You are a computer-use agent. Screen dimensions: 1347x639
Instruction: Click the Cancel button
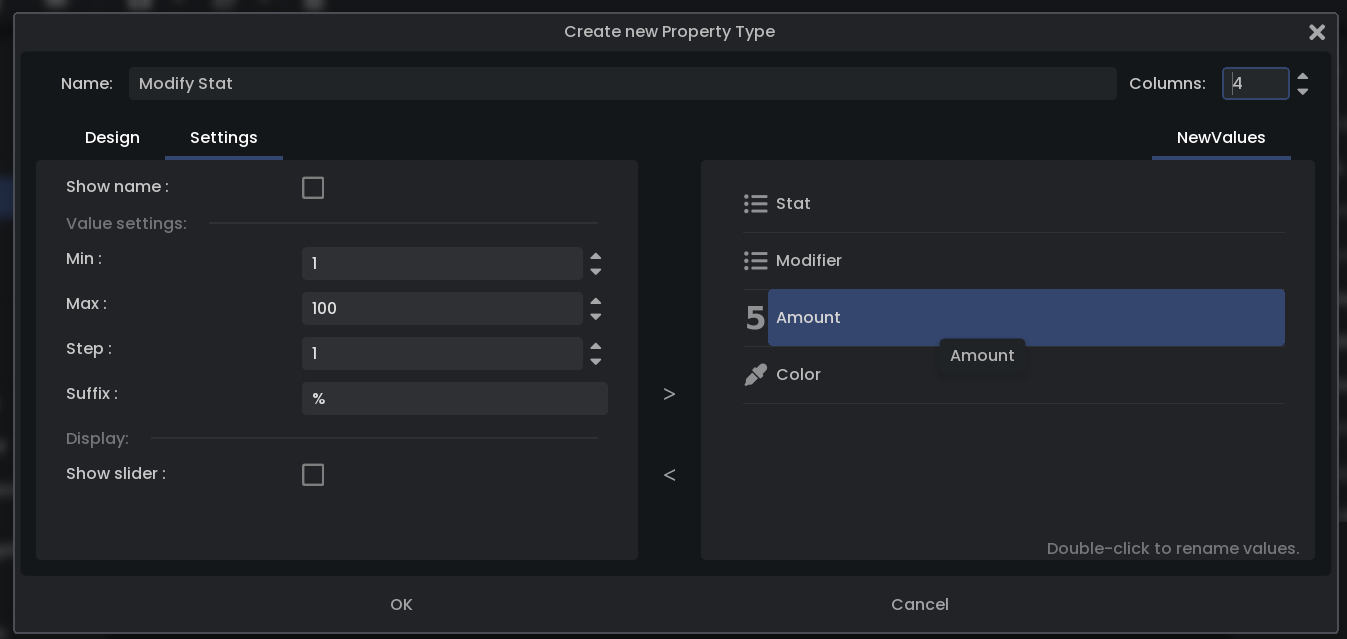pyautogui.click(x=919, y=604)
